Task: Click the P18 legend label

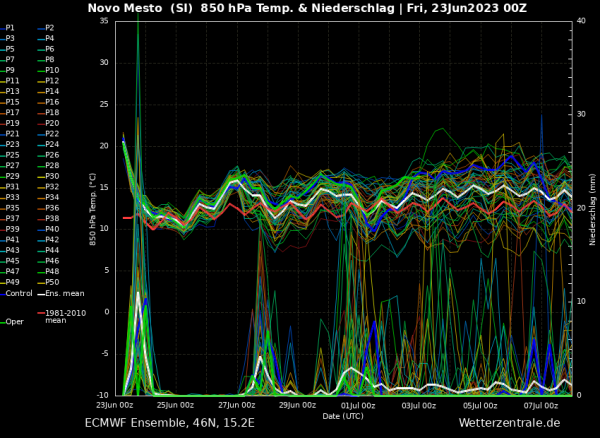Action: [x=52, y=112]
